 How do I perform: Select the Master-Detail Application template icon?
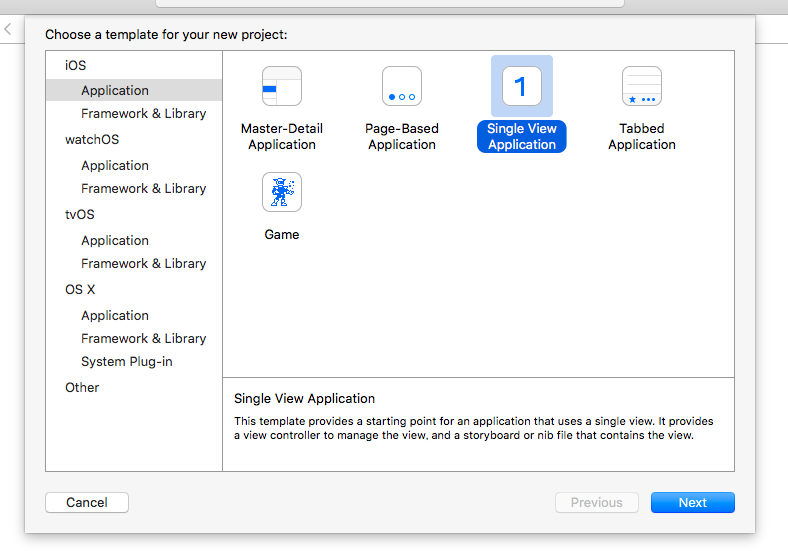tap(281, 86)
